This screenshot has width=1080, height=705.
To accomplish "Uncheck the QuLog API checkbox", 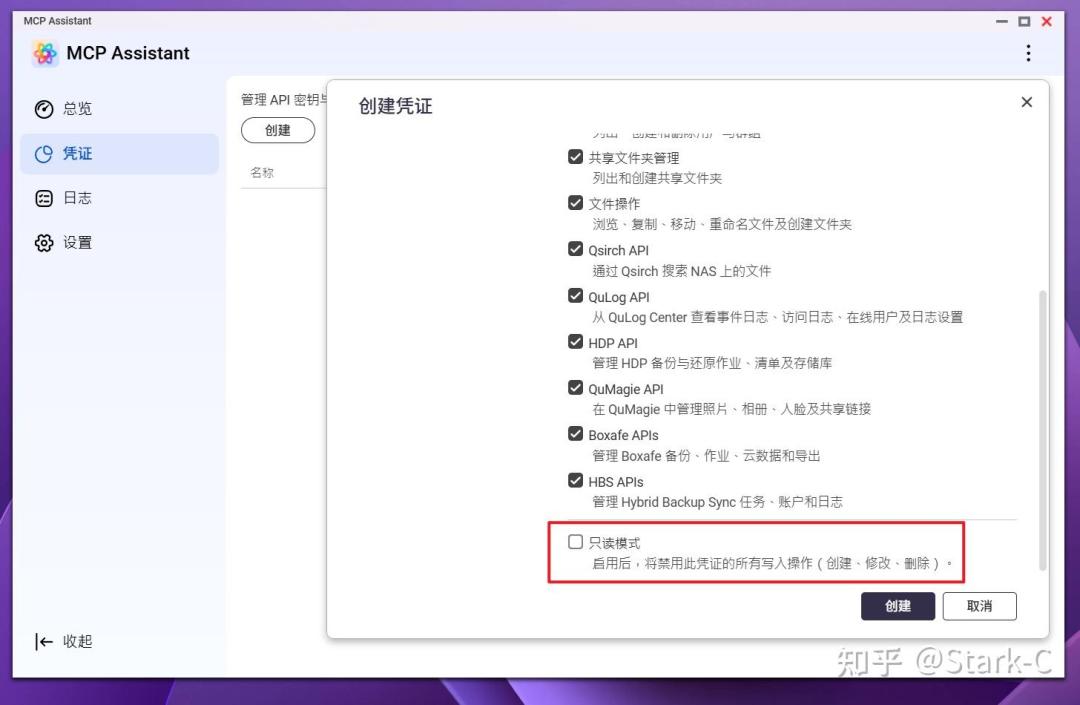I will coord(575,295).
